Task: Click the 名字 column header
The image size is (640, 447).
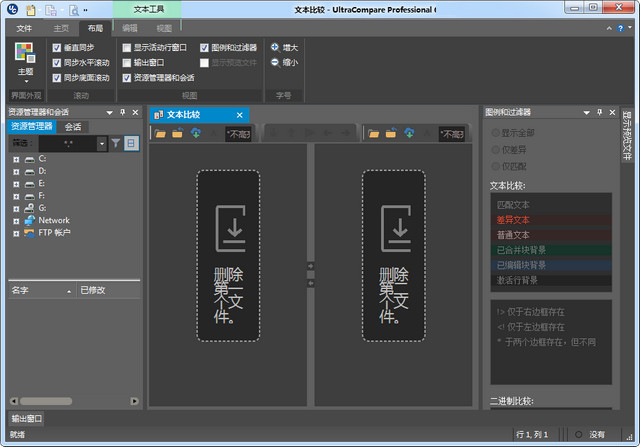Action: click(x=20, y=290)
